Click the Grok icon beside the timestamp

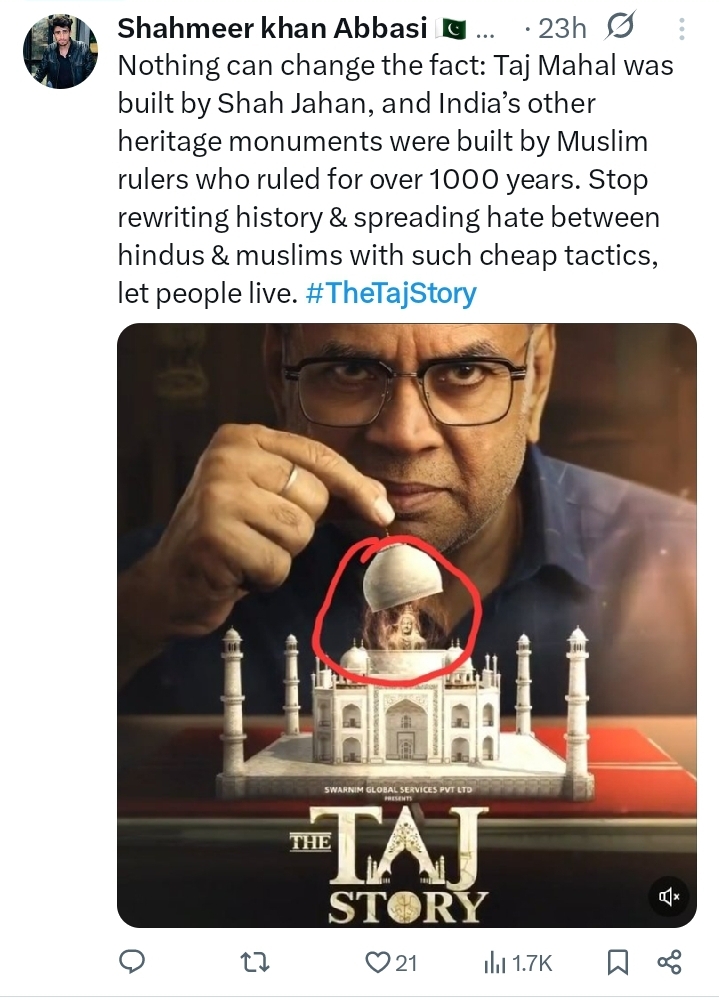point(621,28)
